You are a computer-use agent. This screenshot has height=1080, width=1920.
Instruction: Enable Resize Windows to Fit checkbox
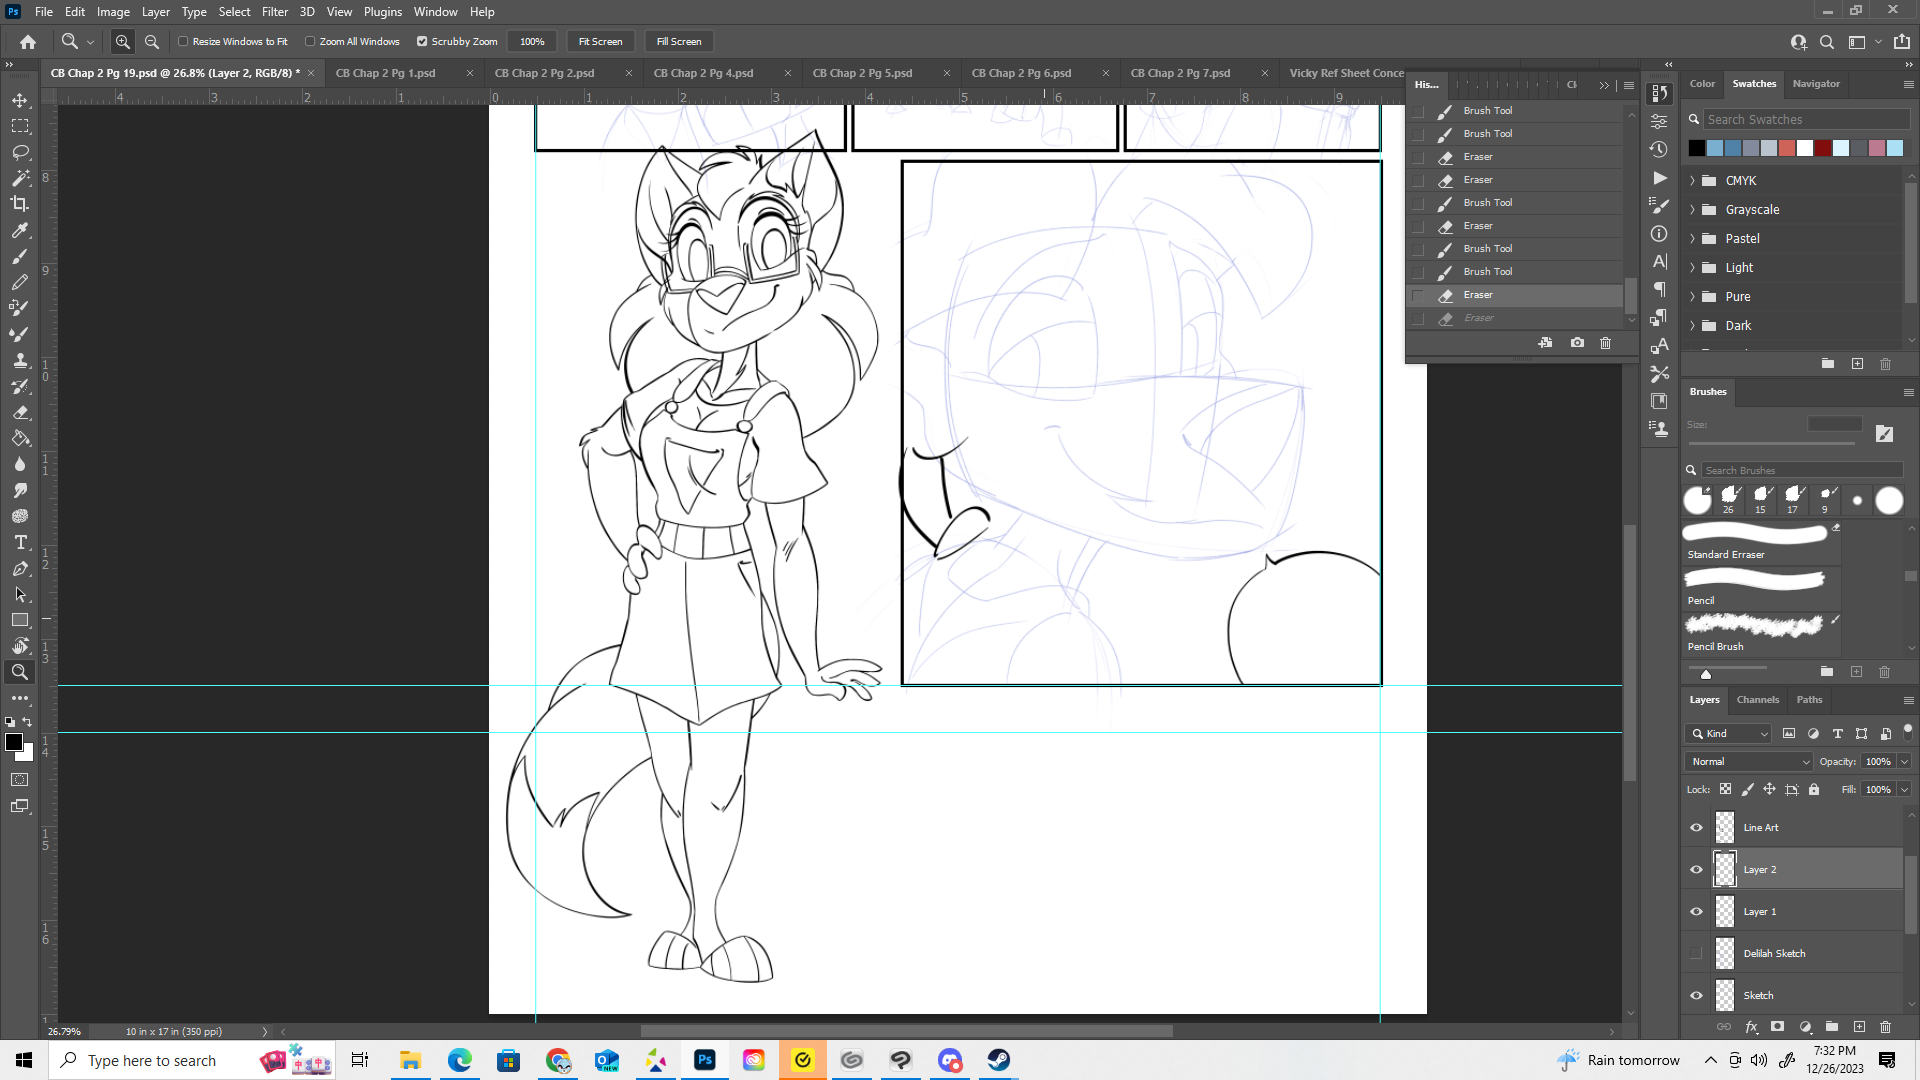pos(184,42)
